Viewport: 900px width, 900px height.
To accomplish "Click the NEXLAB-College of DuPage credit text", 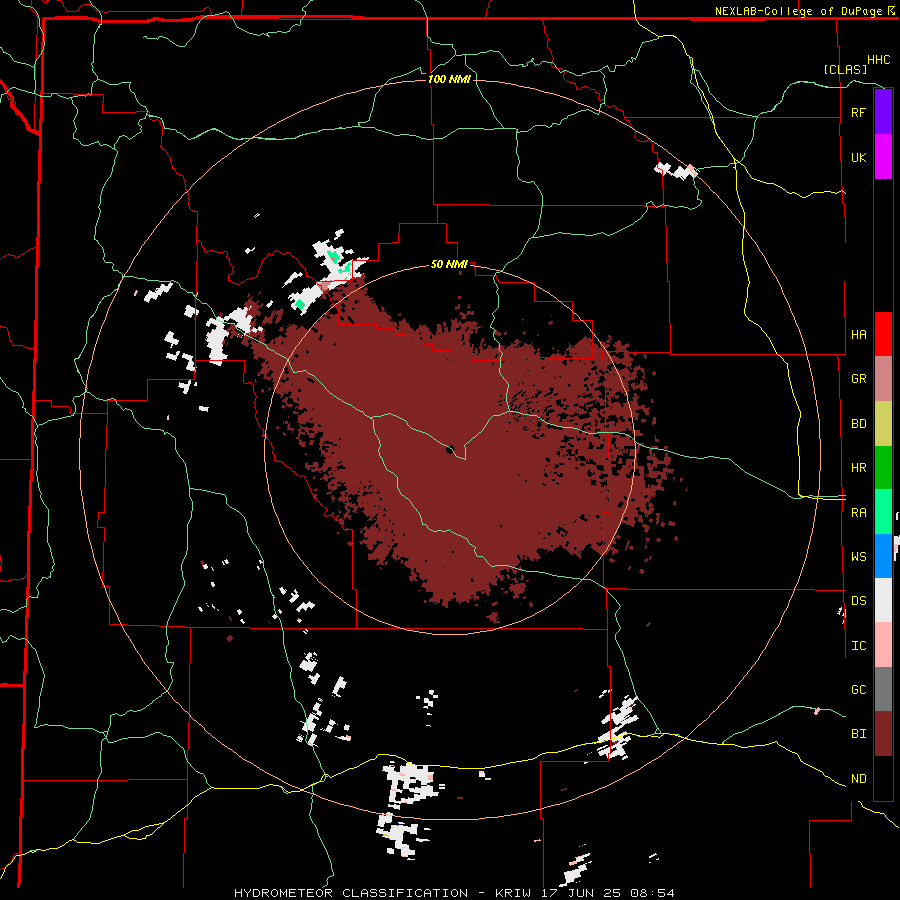I will tap(800, 11).
